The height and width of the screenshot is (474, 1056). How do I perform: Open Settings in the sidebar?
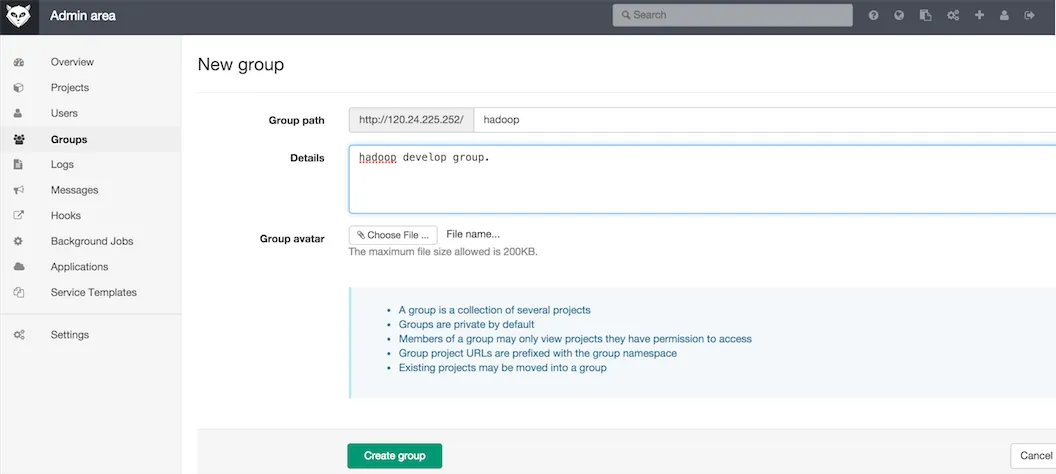(x=70, y=335)
